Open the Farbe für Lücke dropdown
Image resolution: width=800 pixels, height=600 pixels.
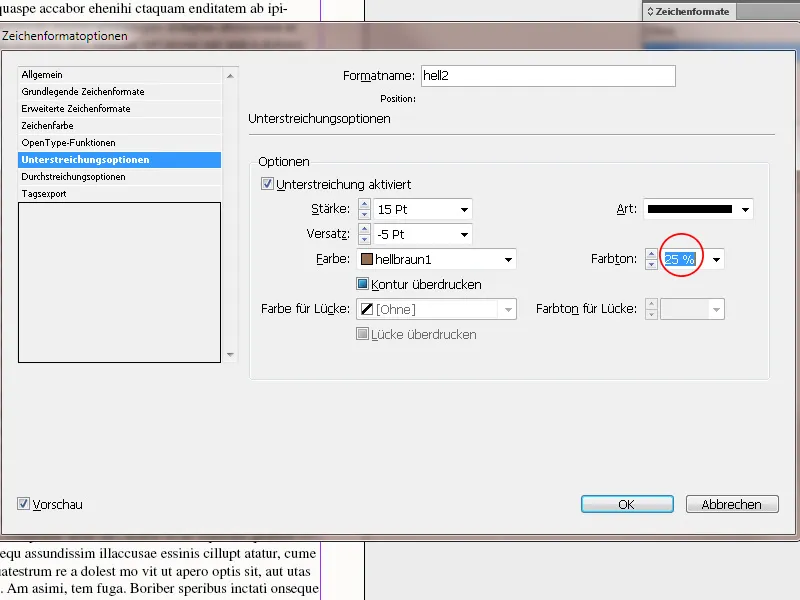[508, 309]
